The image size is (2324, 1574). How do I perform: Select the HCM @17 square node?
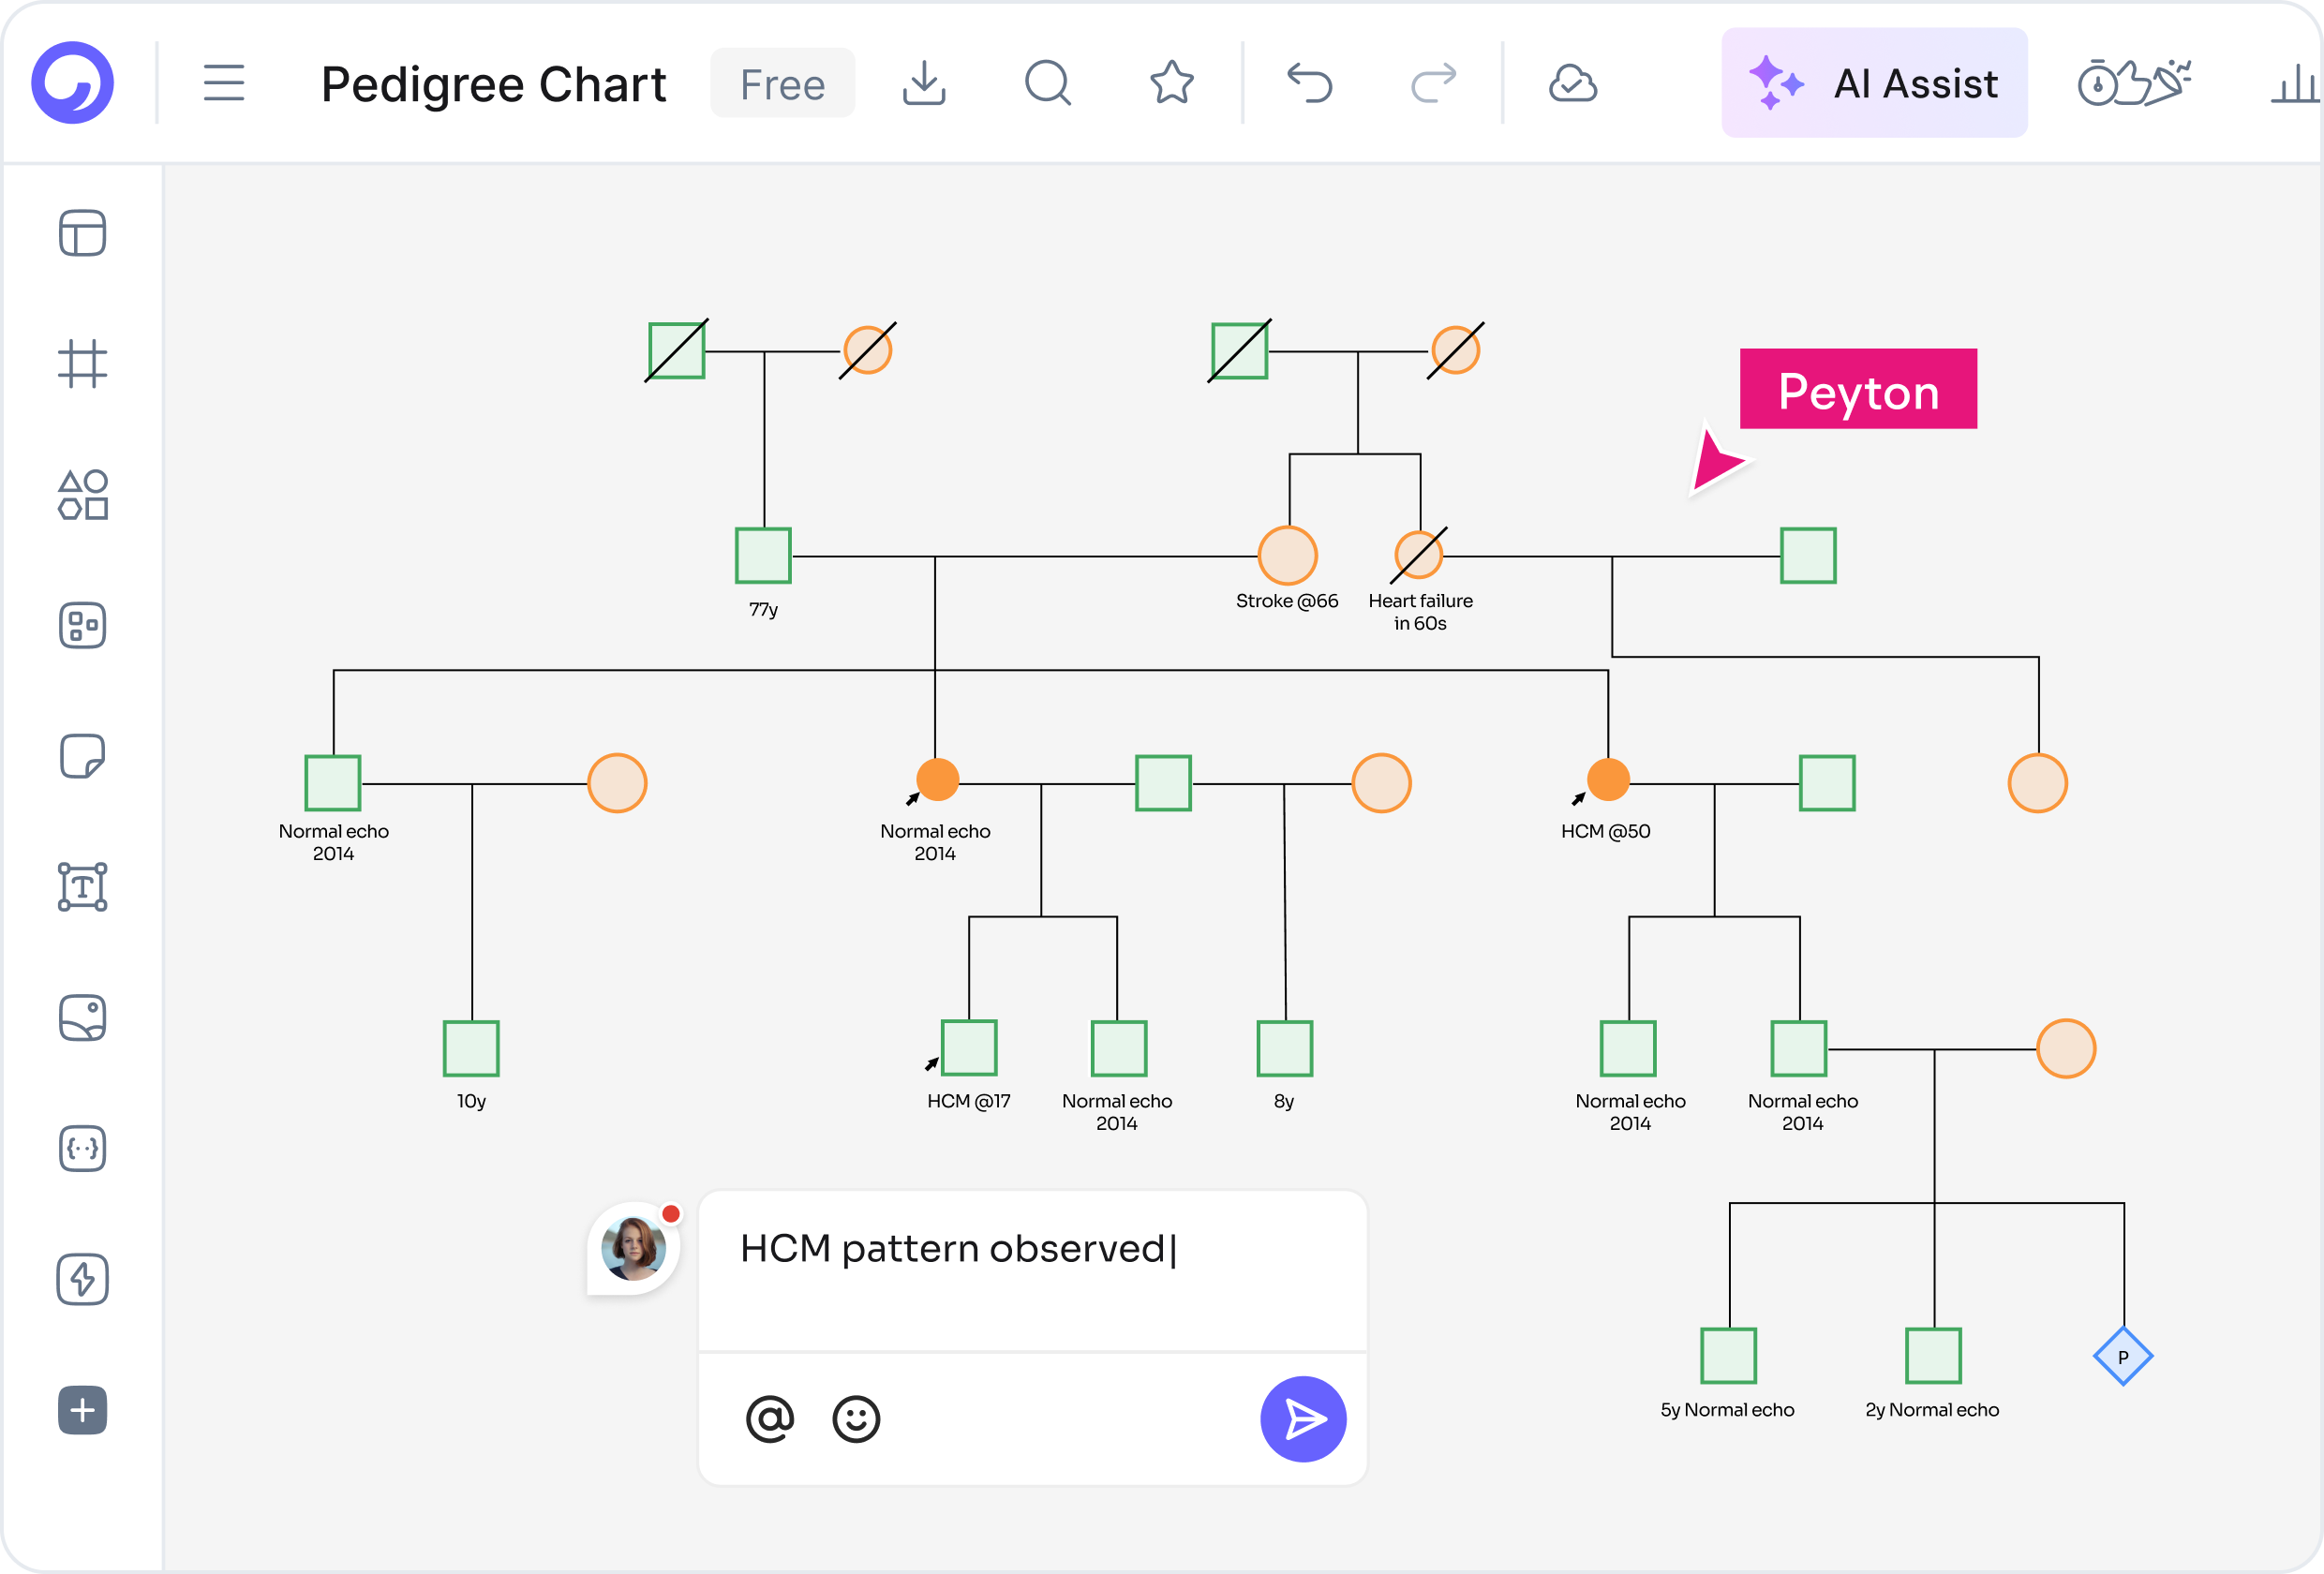(x=970, y=1047)
